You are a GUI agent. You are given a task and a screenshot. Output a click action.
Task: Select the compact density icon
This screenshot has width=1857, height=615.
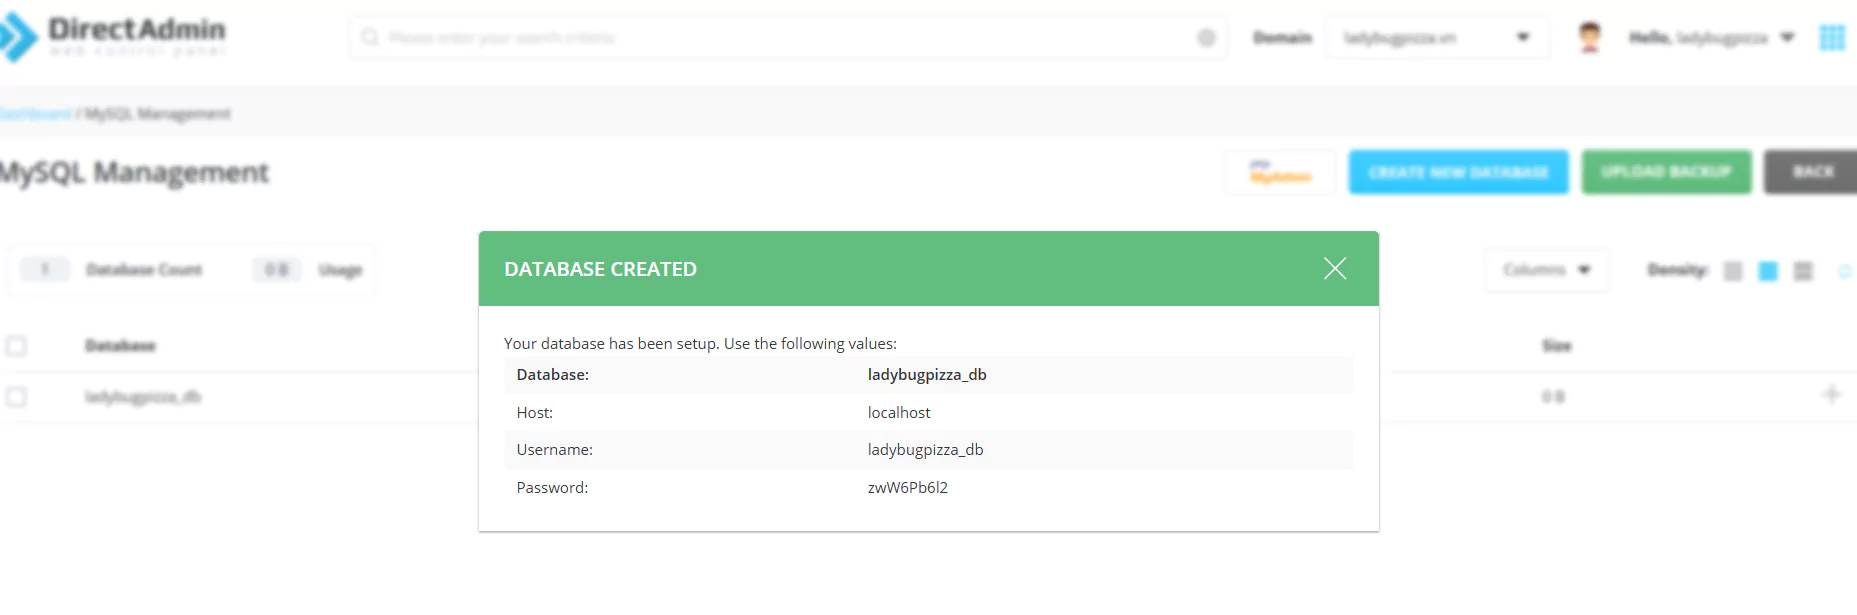click(1734, 271)
